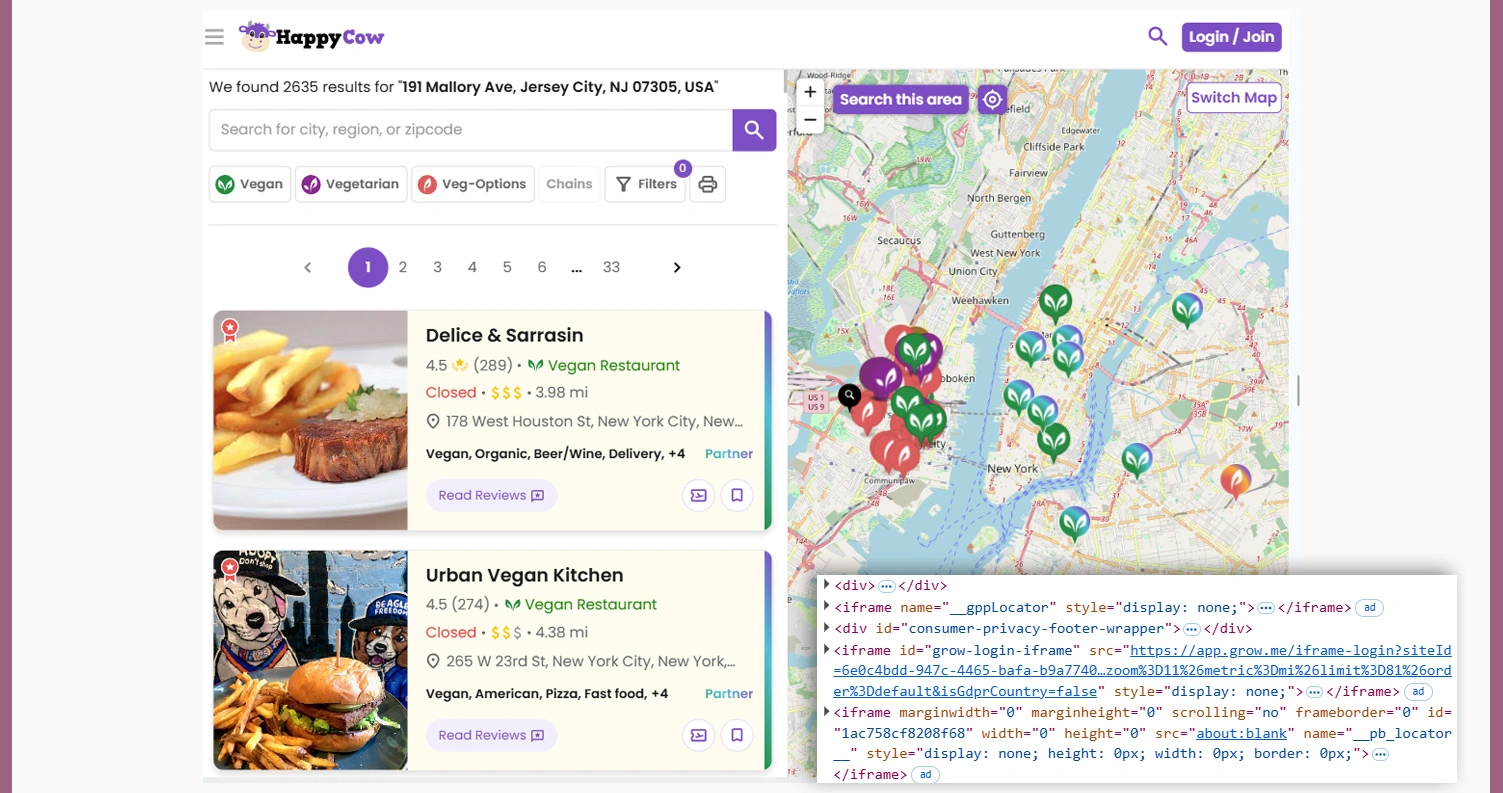
Task: Open the hamburger menu next to HappyCow logo
Action: (214, 37)
